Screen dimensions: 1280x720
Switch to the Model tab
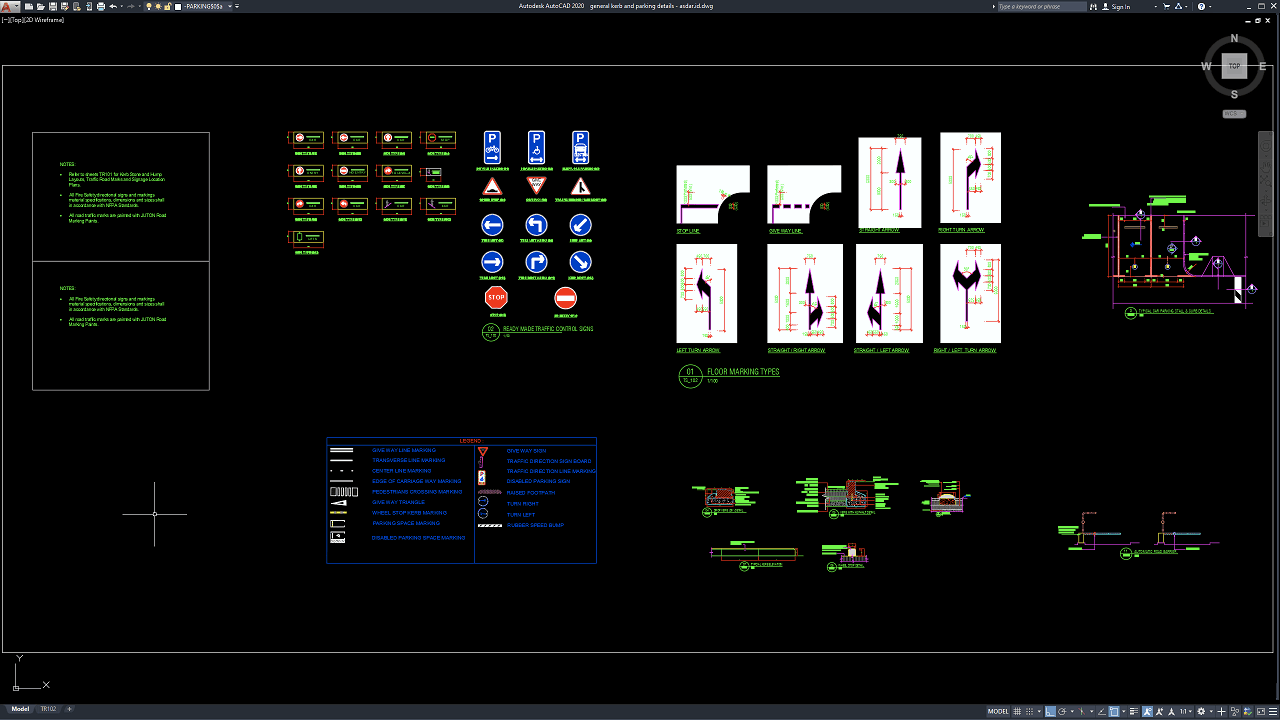(x=20, y=709)
